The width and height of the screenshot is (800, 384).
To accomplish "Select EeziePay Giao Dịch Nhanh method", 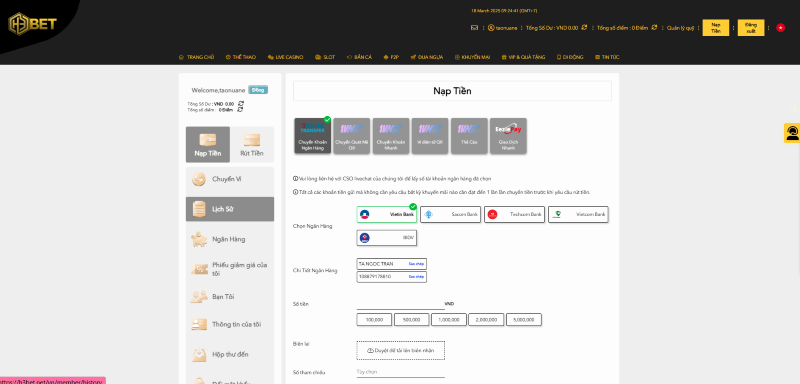I will pos(508,136).
